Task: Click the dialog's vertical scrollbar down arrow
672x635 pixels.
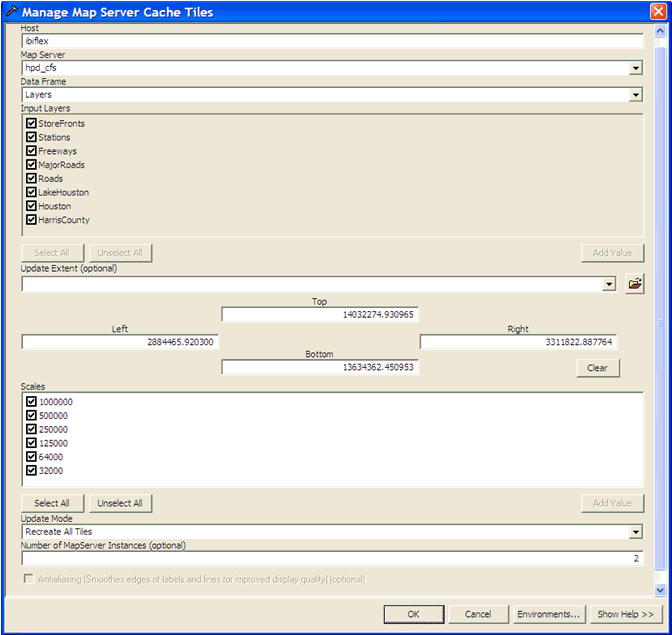Action: (x=658, y=589)
